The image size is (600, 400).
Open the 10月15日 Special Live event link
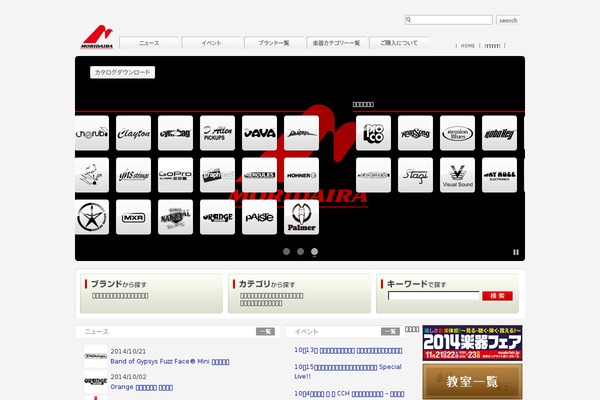[348, 371]
